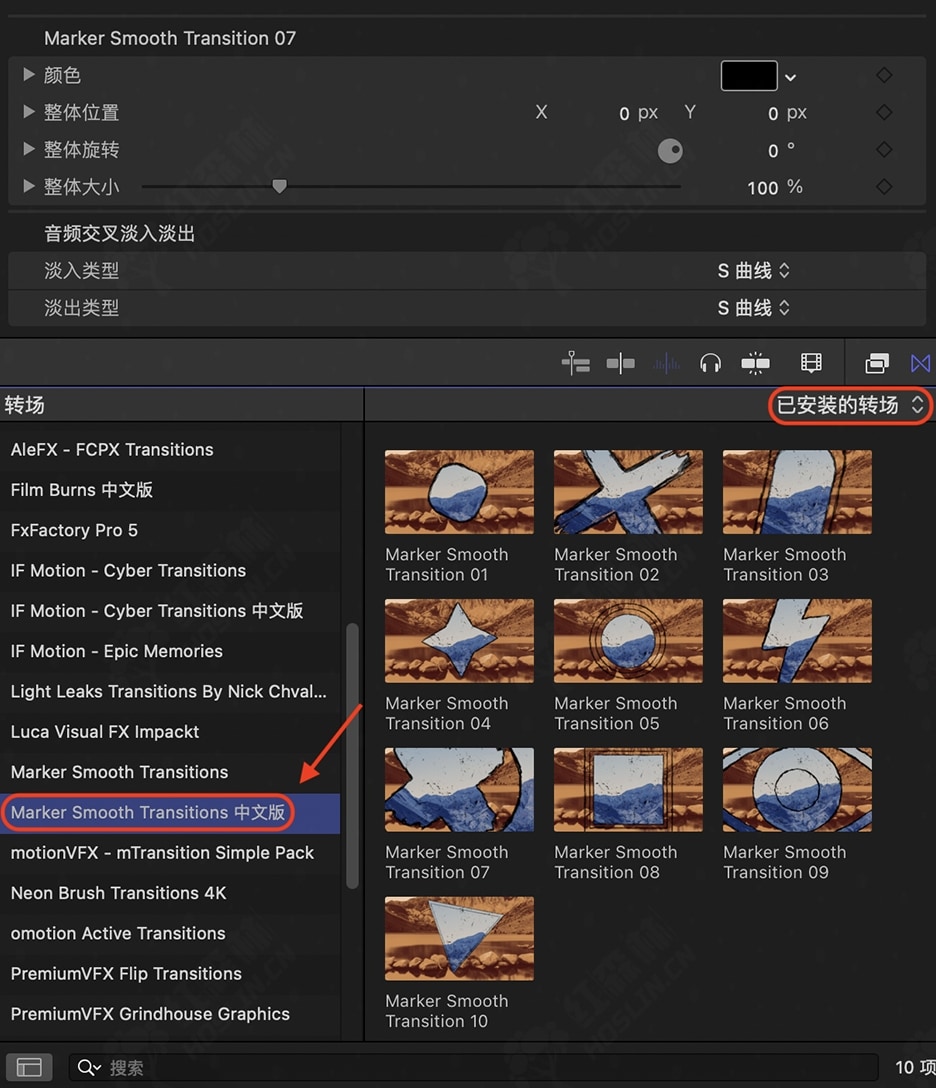Click the black color swatch
The height and width of the screenshot is (1088, 936).
point(749,76)
